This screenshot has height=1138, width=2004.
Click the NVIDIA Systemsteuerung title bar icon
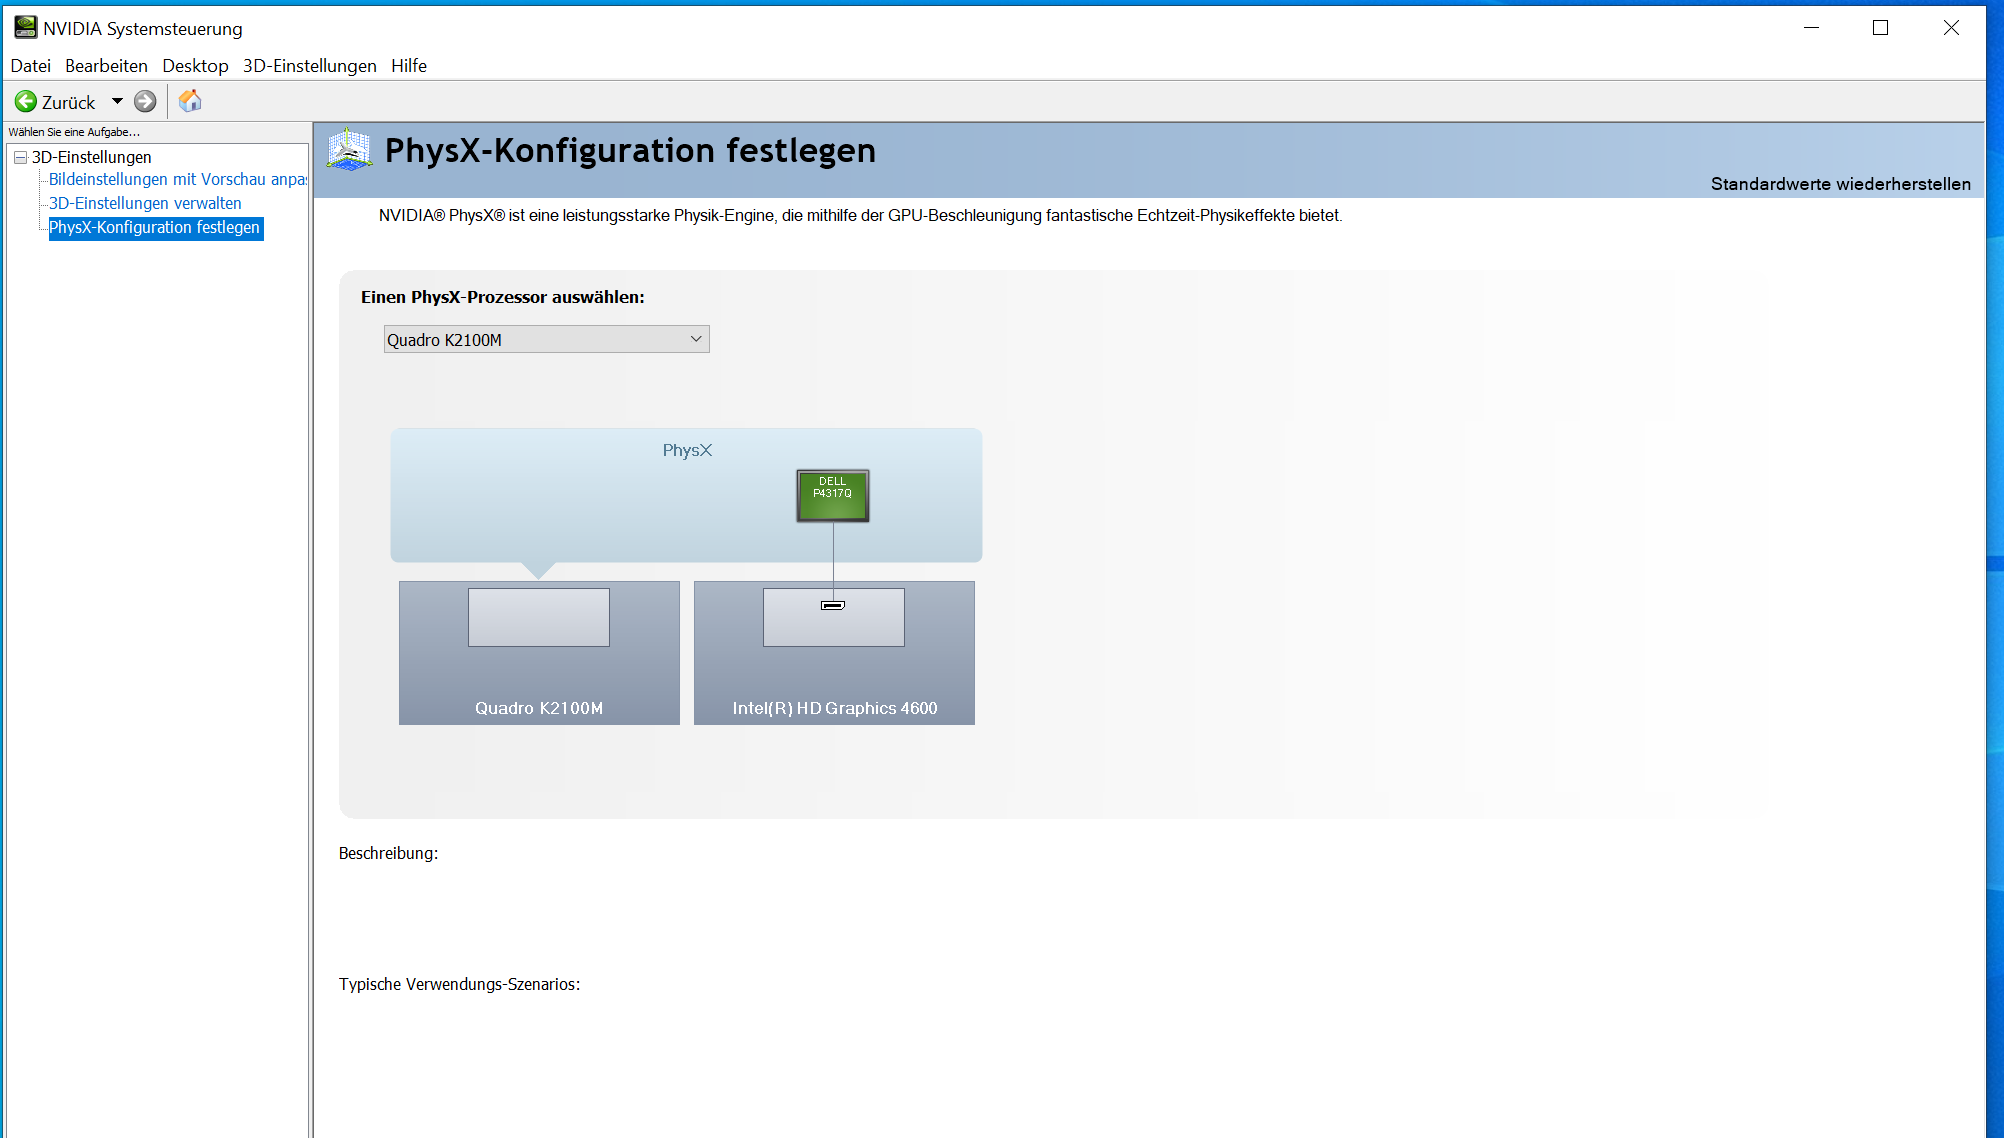(x=25, y=28)
